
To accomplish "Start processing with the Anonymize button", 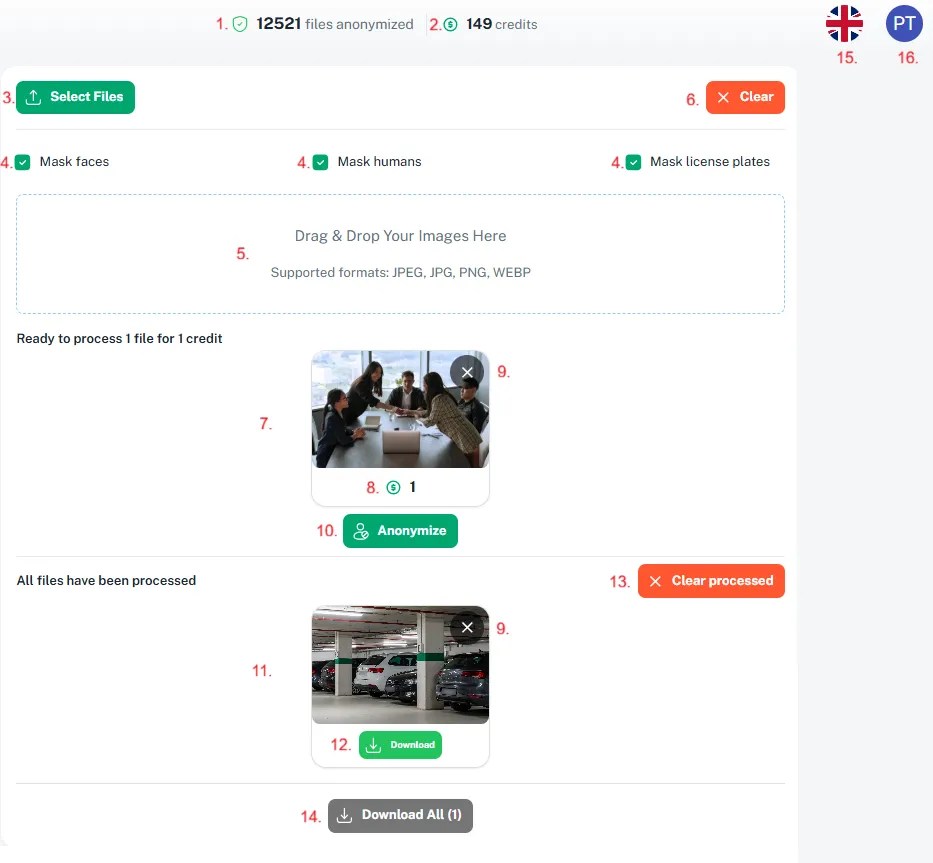I will pos(400,531).
